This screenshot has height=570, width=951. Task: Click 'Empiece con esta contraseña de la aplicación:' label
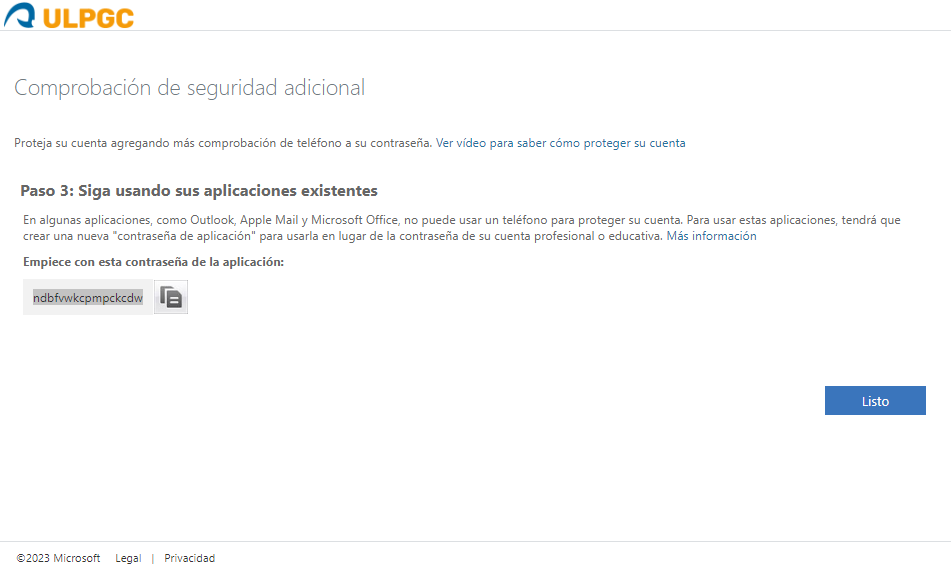[153, 262]
